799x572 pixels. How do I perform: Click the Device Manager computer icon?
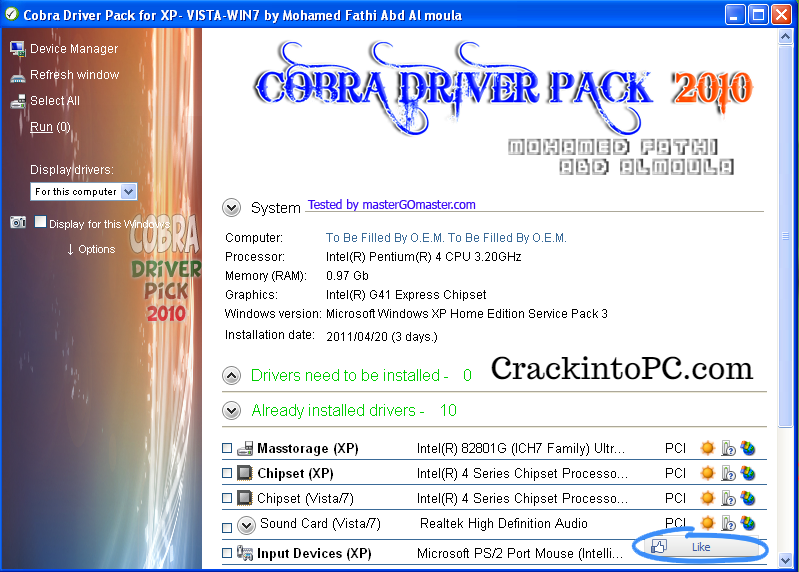(x=18, y=49)
